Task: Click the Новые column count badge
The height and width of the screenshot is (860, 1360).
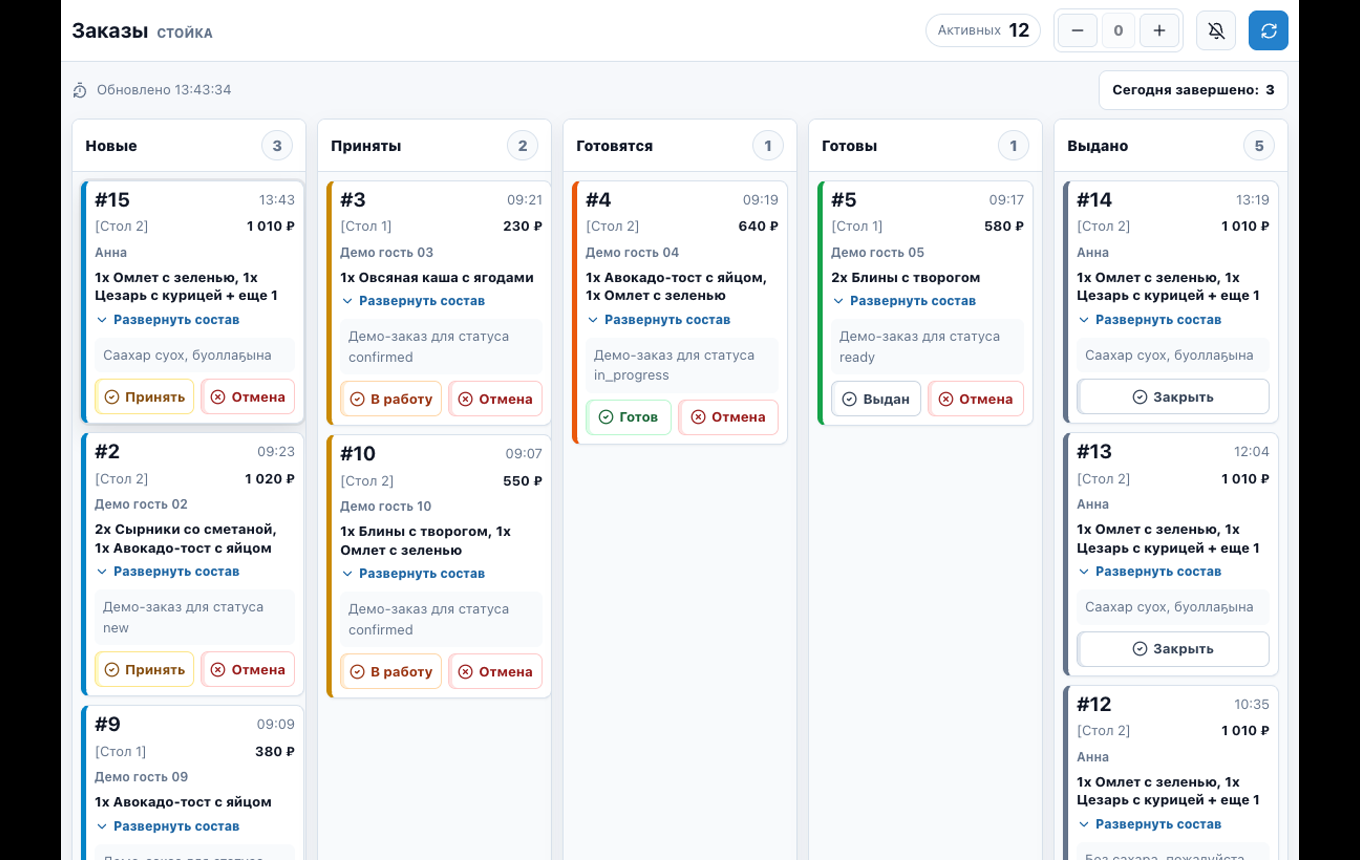Action: [x=277, y=146]
